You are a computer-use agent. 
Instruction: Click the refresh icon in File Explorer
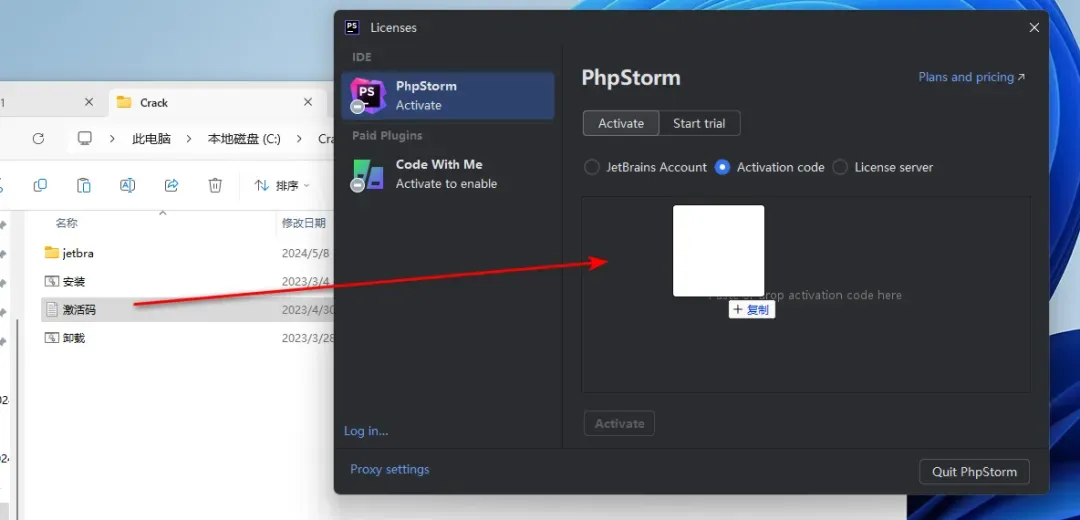tap(39, 138)
